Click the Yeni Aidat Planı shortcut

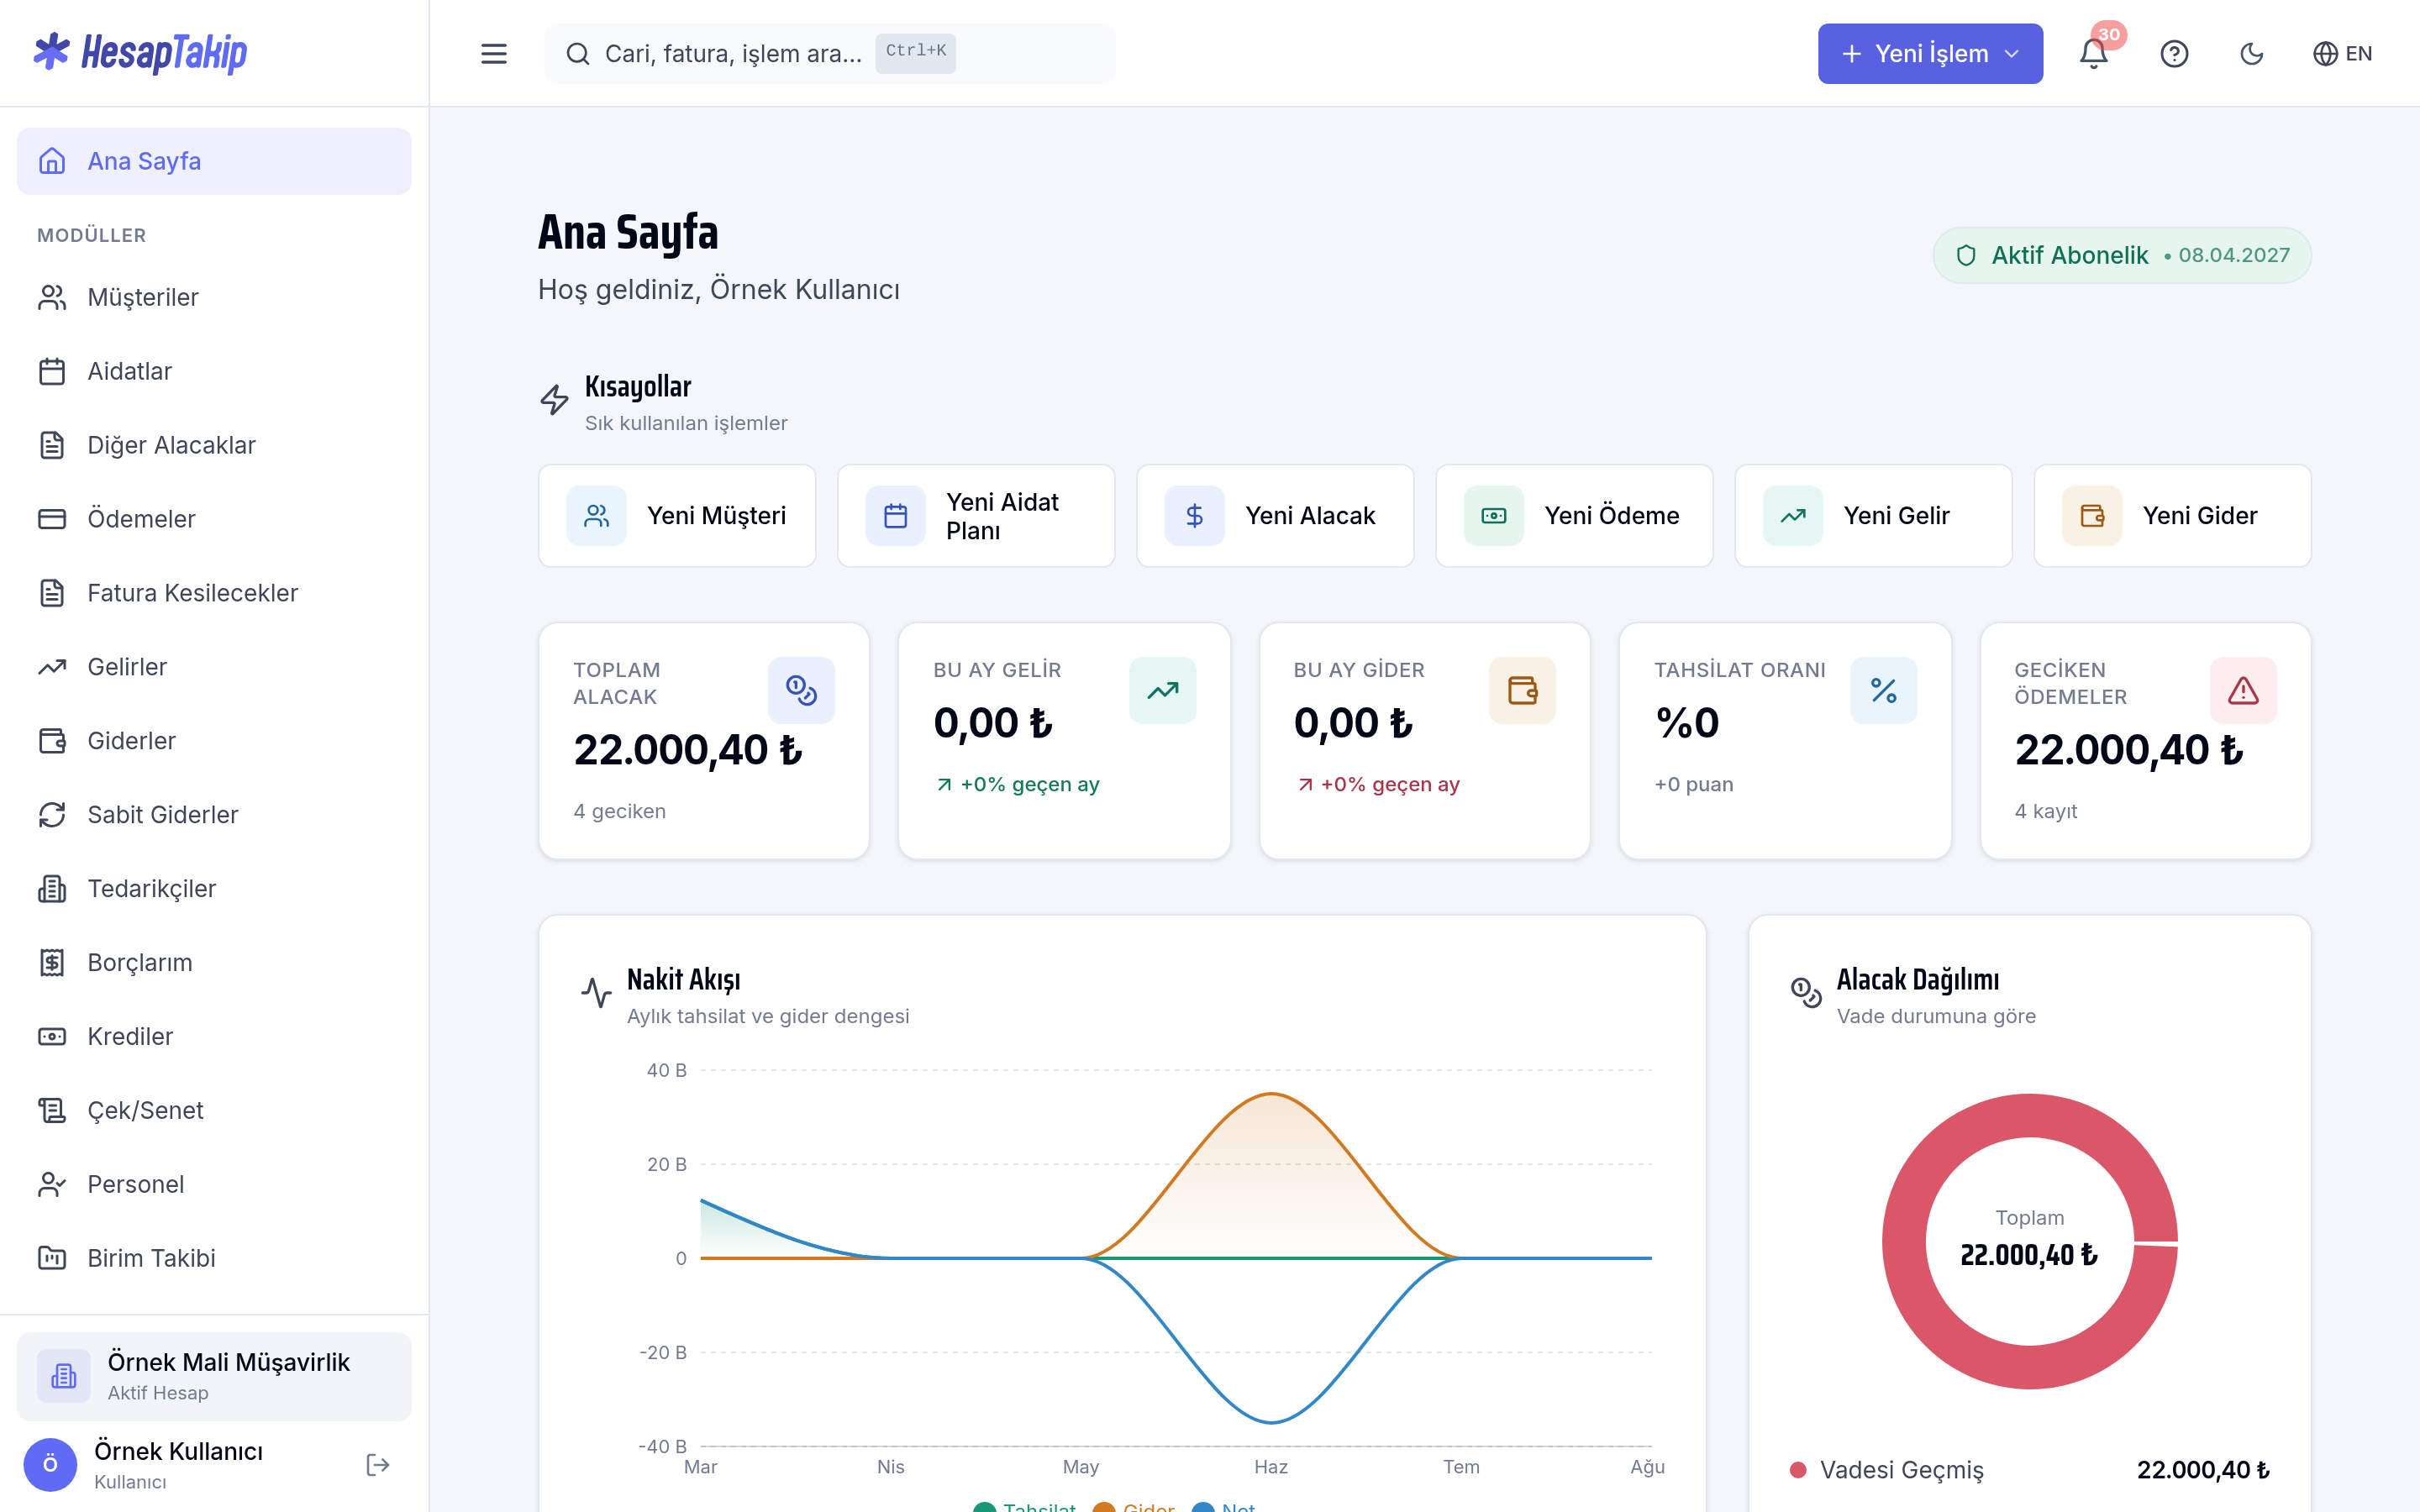point(976,516)
